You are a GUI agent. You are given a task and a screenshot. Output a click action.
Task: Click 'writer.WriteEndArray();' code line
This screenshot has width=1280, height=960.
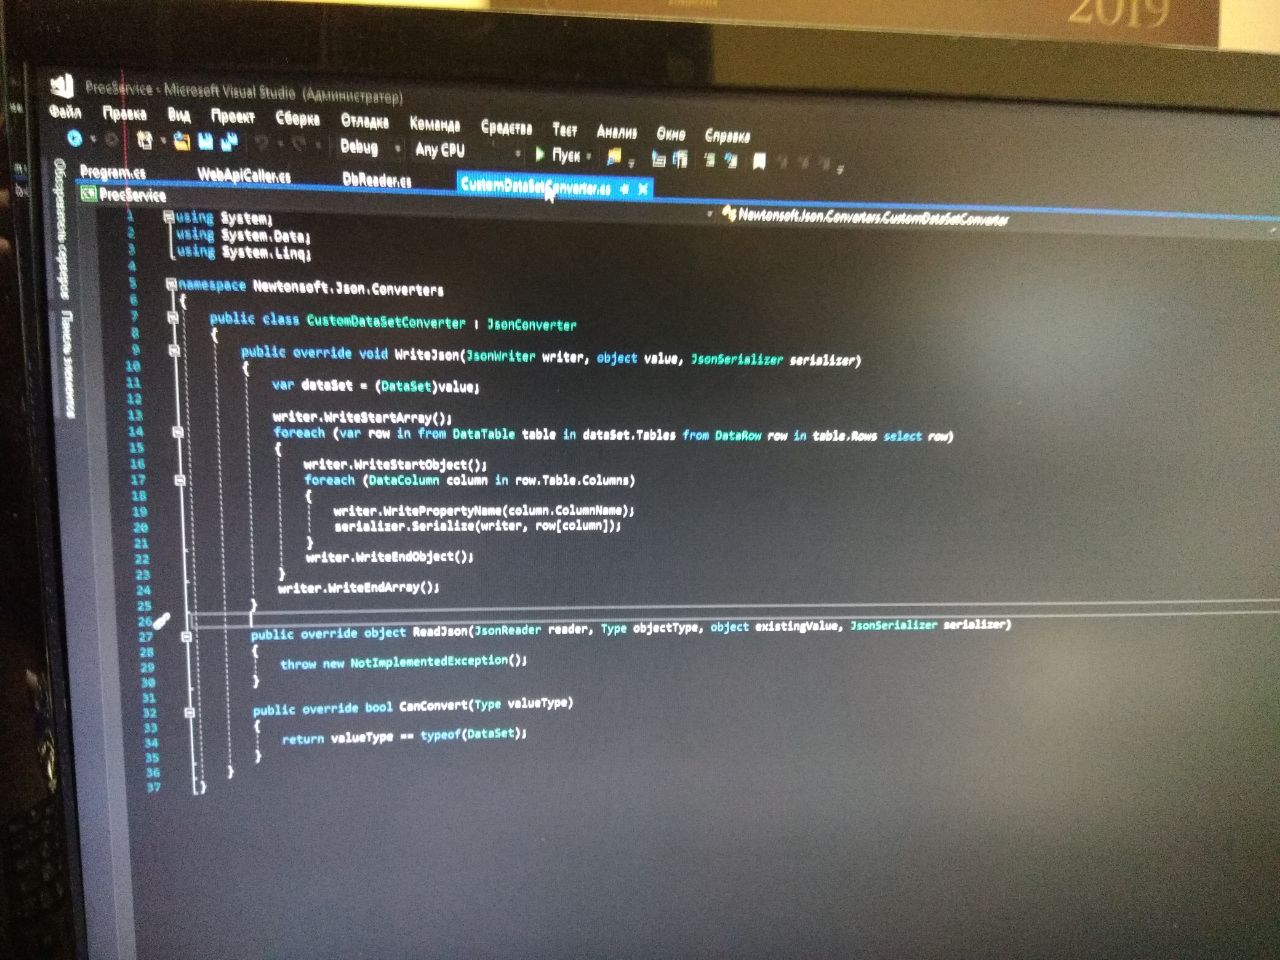pos(359,587)
